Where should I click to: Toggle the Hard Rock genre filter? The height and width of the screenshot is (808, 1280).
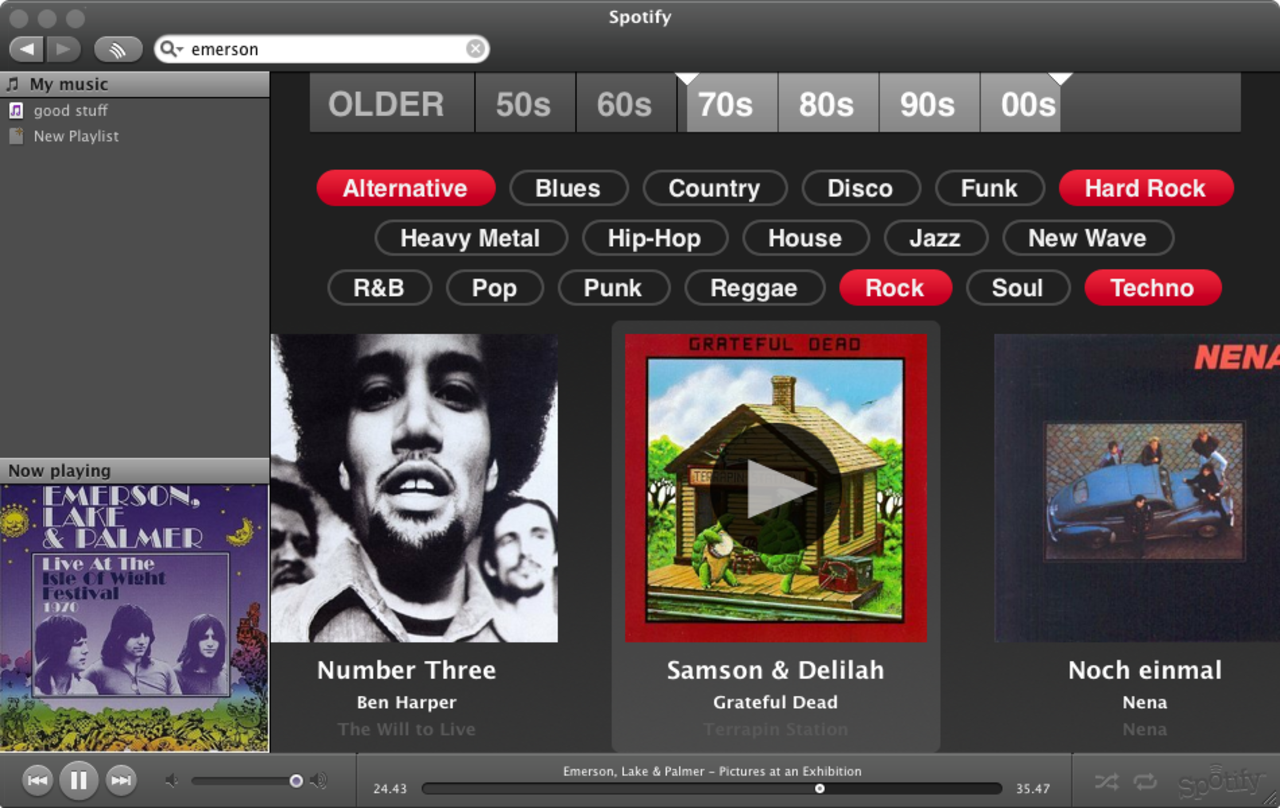1146,188
